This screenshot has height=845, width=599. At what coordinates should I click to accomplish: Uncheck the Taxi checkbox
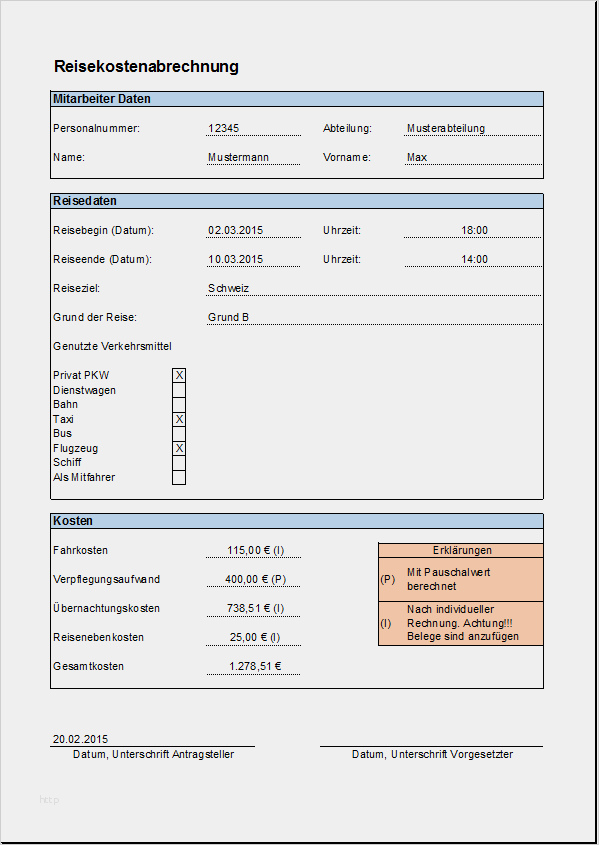pyautogui.click(x=179, y=419)
